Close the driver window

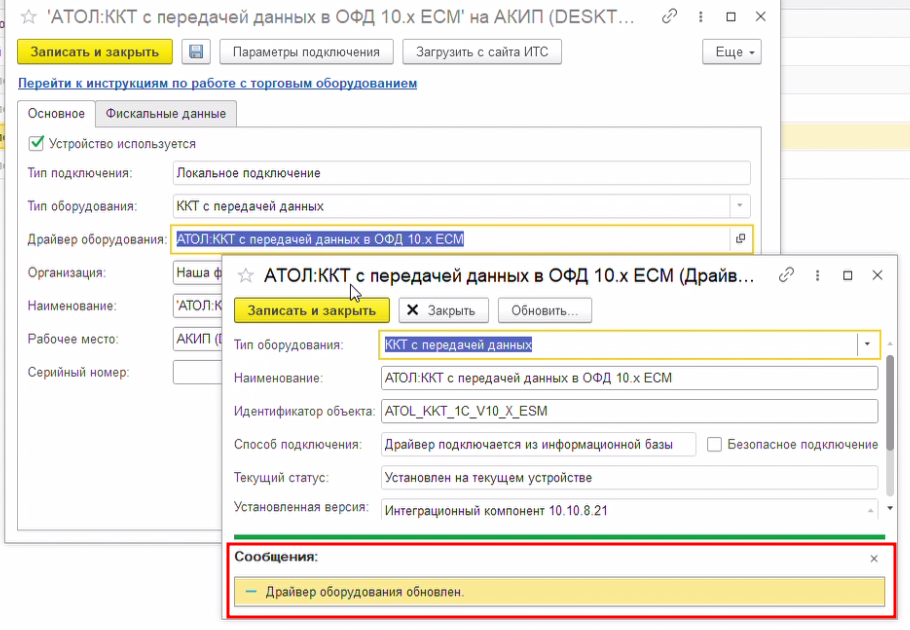878,275
